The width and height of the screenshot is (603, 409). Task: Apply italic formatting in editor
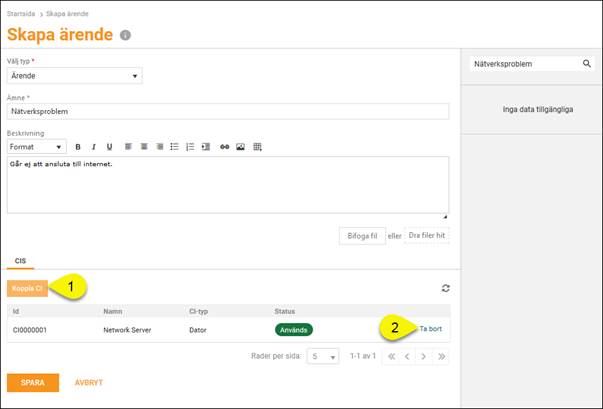pyautogui.click(x=94, y=147)
